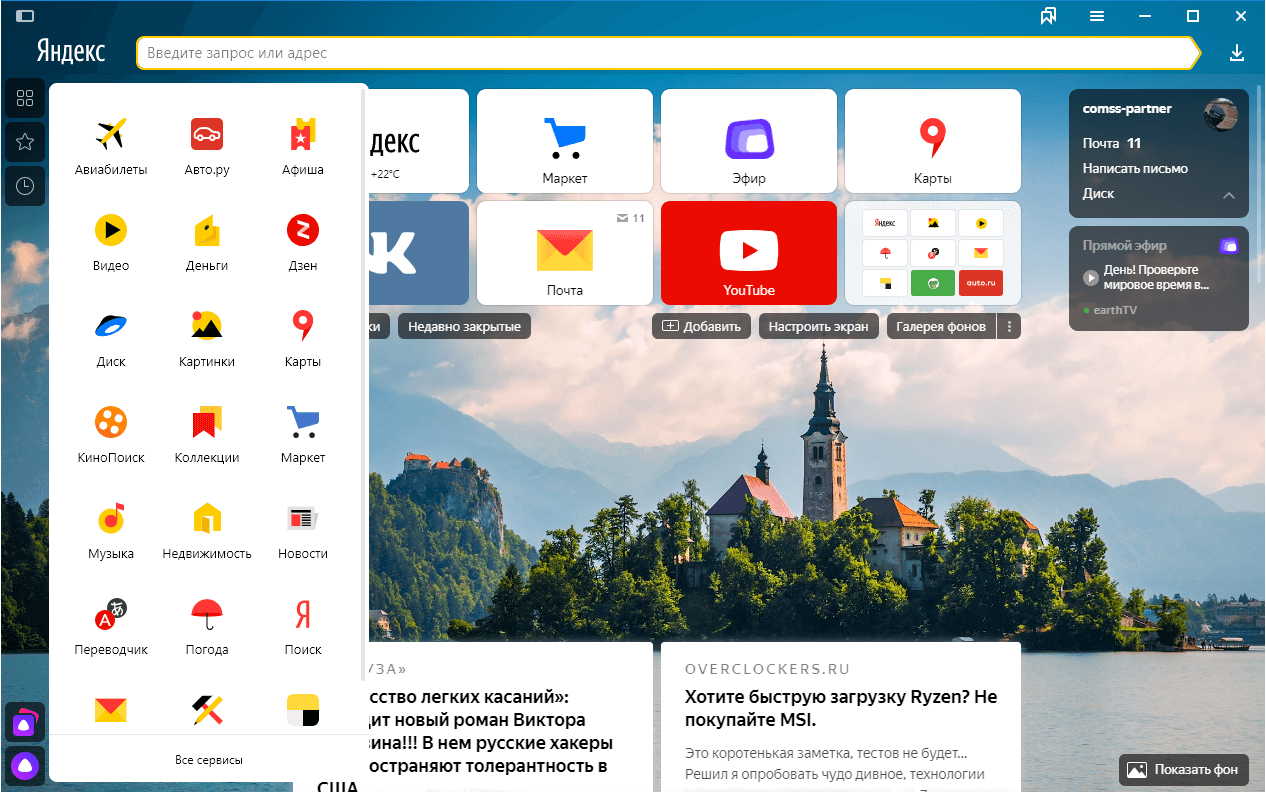Toggle the services grid in the sidebar

tap(25, 98)
